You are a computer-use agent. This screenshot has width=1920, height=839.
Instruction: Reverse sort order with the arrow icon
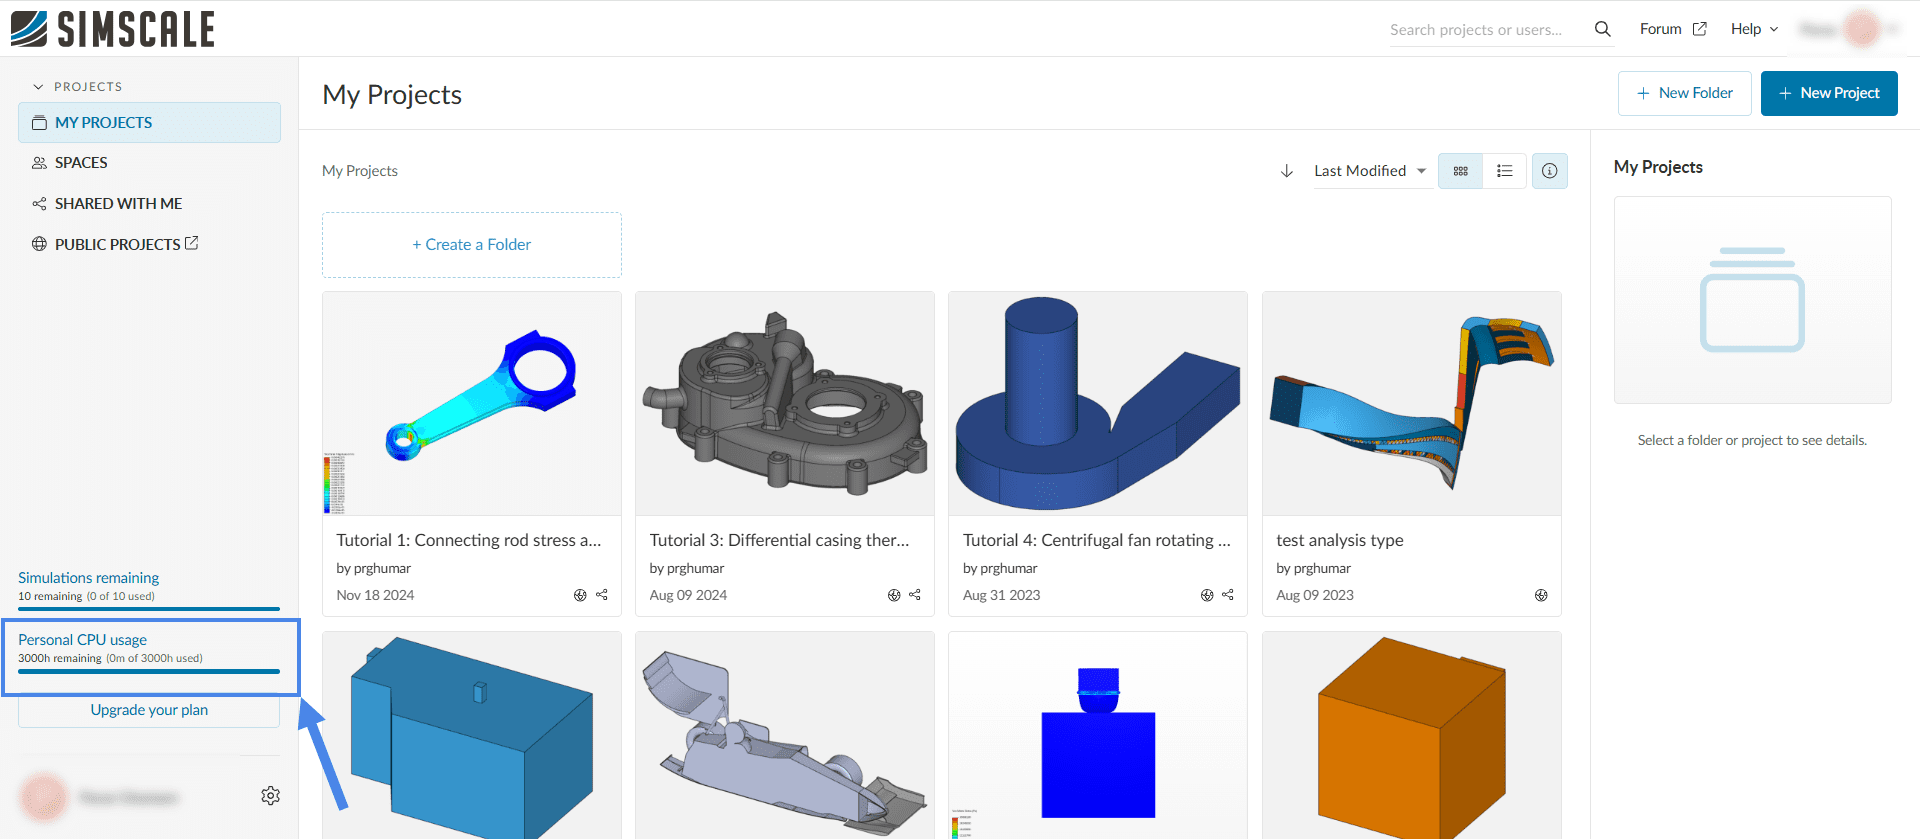tap(1287, 171)
